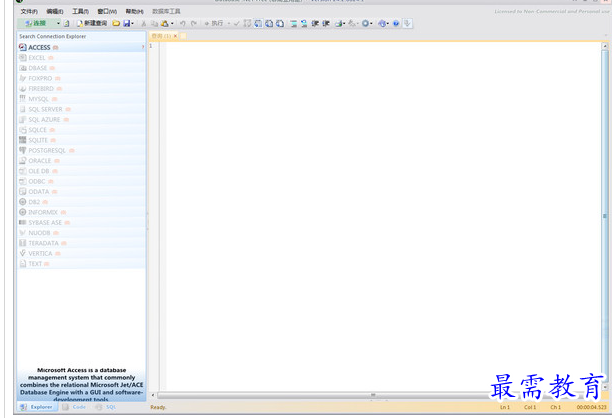Viewport: 612px width, 418px height.
Task: Click the DB2 row icon
Action: tap(23, 202)
